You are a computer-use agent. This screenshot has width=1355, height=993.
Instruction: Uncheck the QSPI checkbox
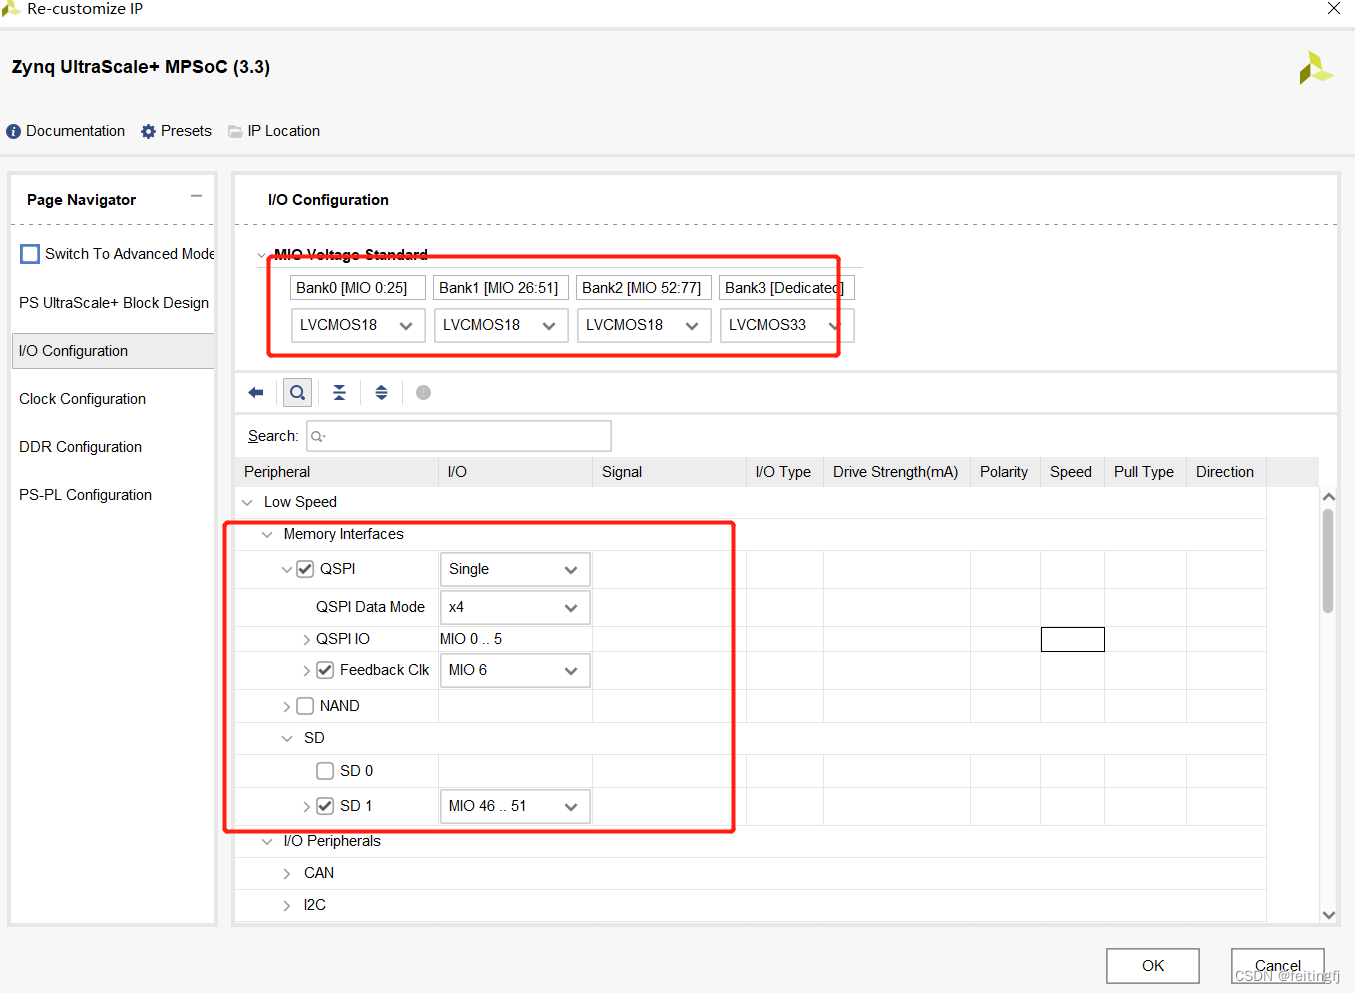306,569
